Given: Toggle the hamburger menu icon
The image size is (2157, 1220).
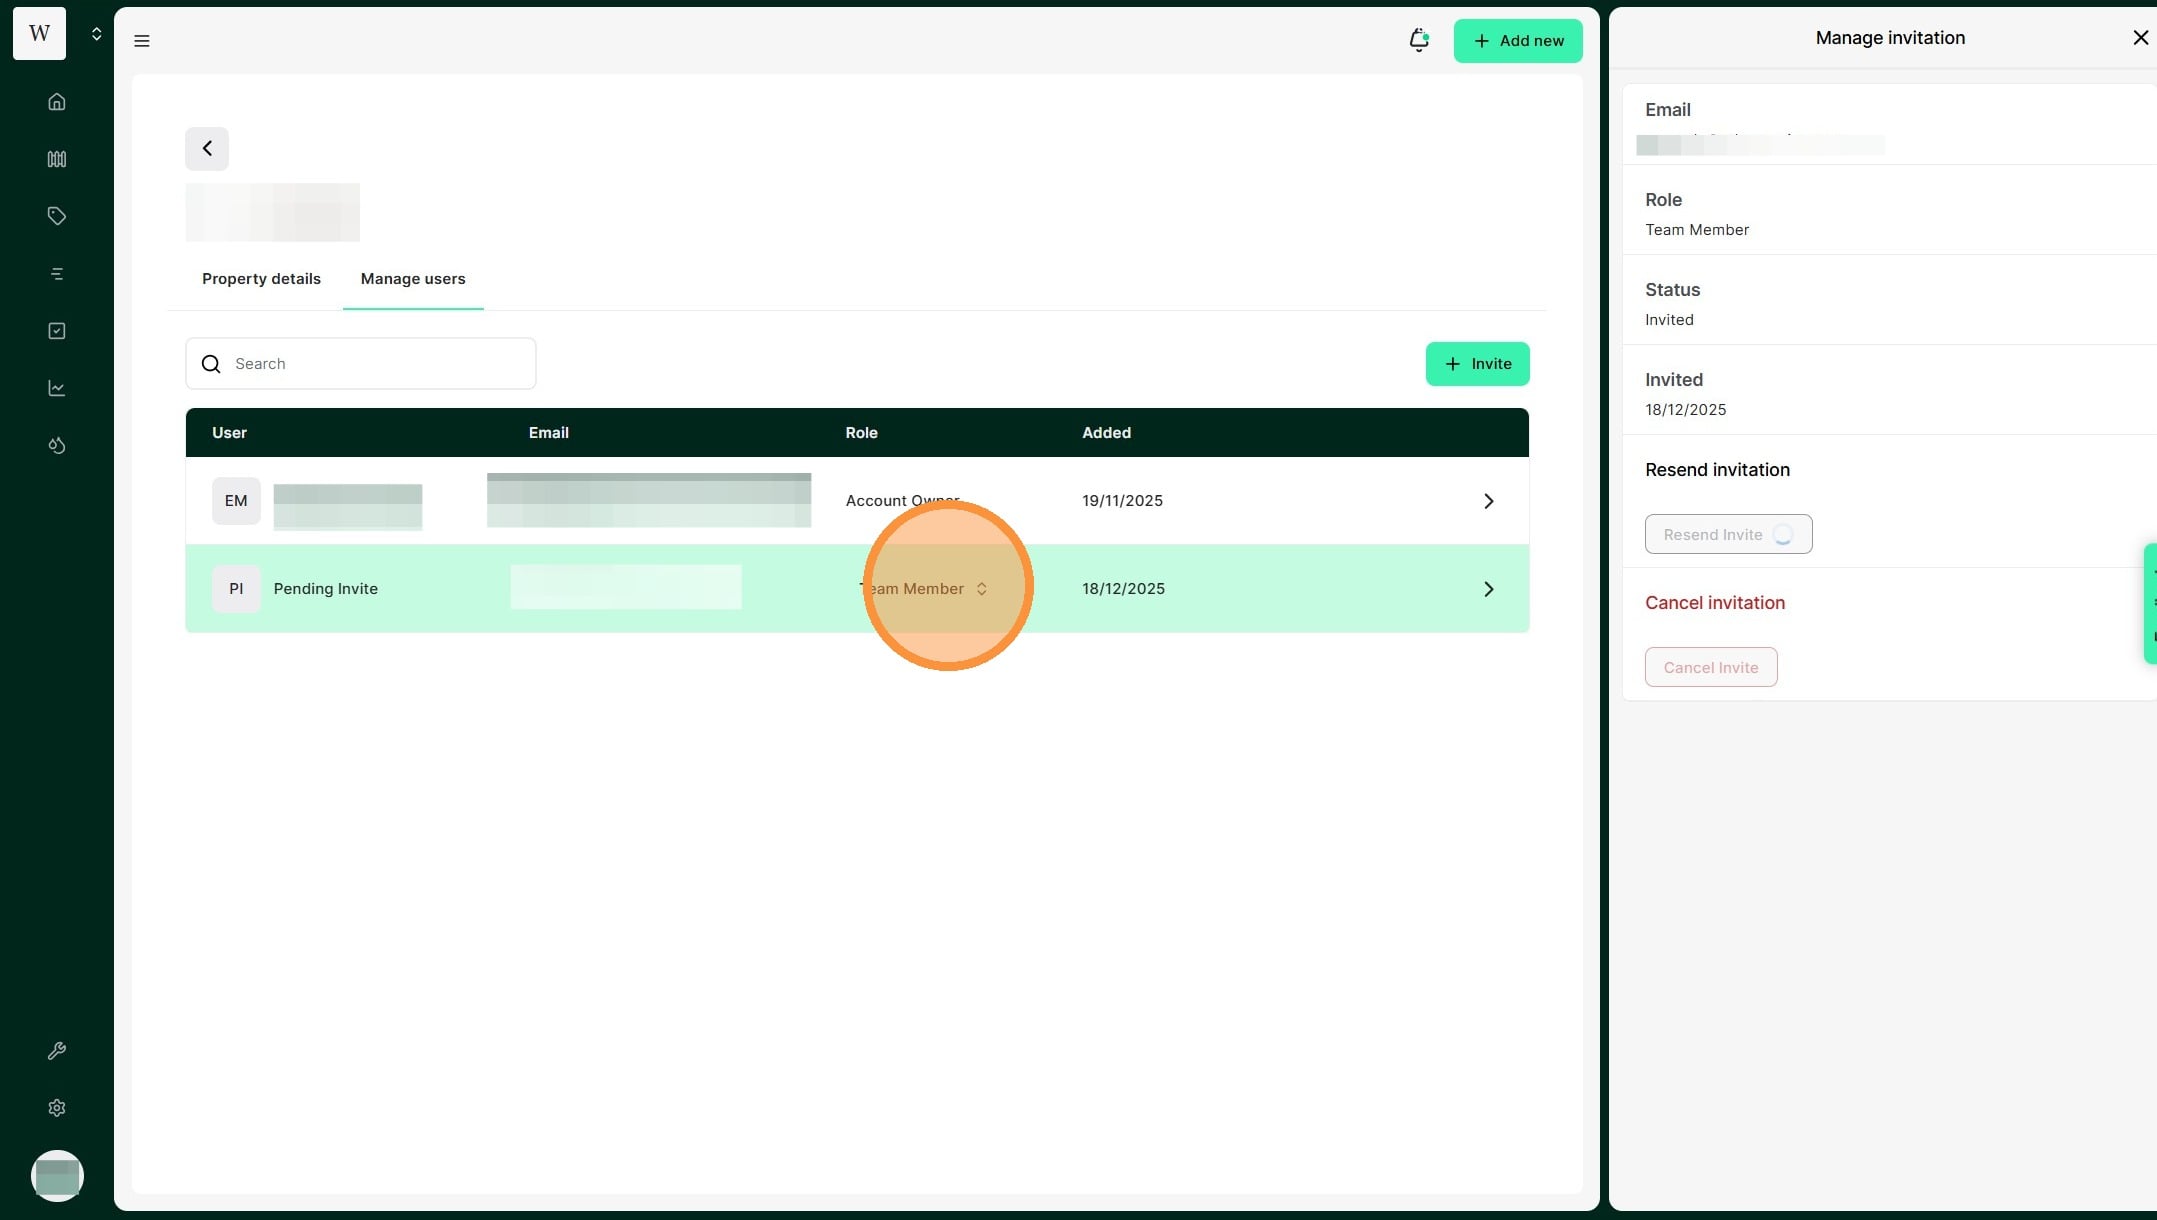Looking at the screenshot, I should (x=142, y=41).
